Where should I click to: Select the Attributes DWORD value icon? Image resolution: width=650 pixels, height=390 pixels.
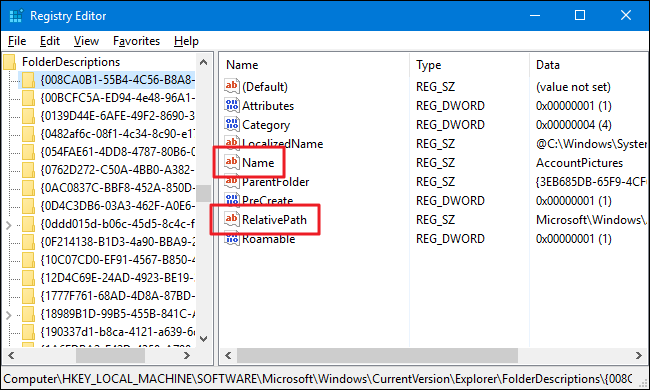point(232,105)
